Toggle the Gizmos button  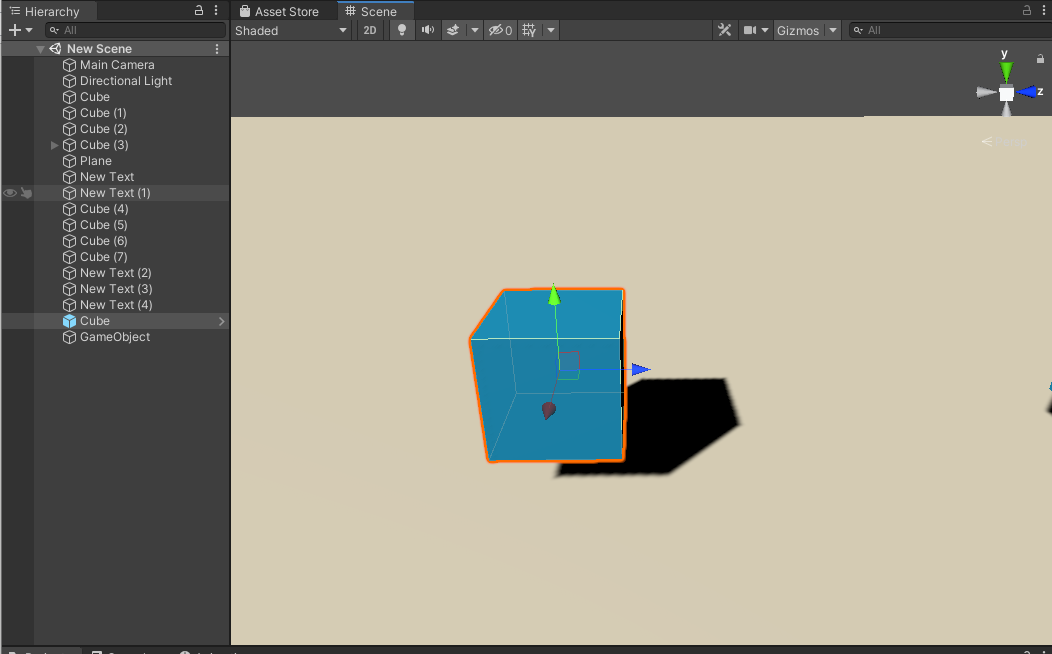tap(798, 30)
